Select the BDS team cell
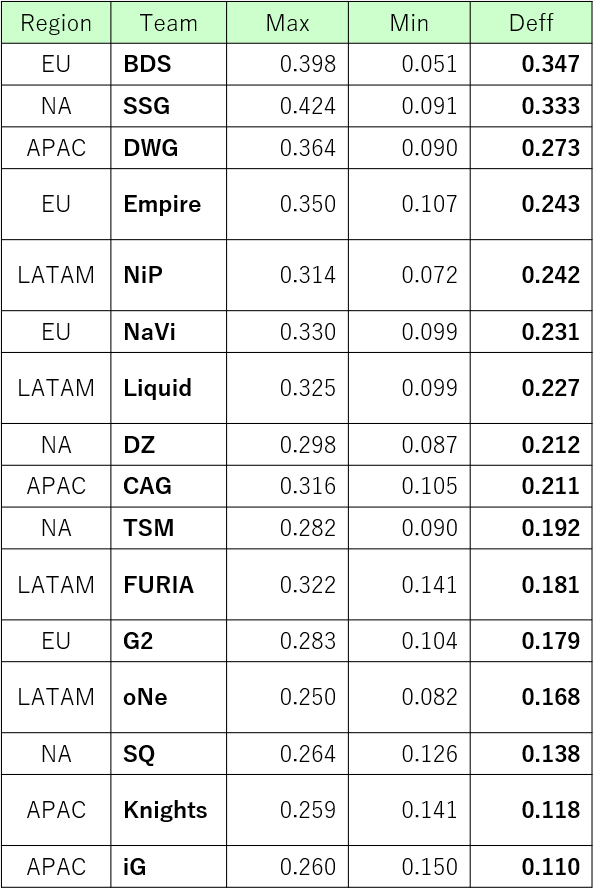The width and height of the screenshot is (594, 894). point(169,64)
